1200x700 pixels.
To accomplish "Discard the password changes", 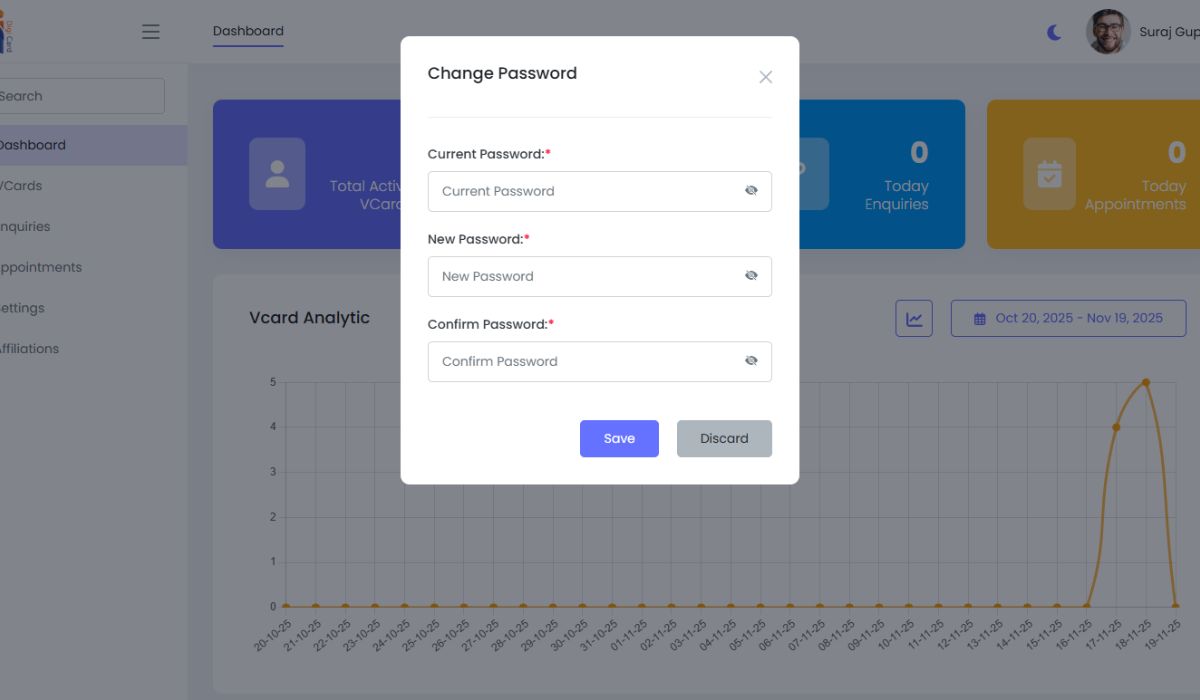I will (x=724, y=438).
